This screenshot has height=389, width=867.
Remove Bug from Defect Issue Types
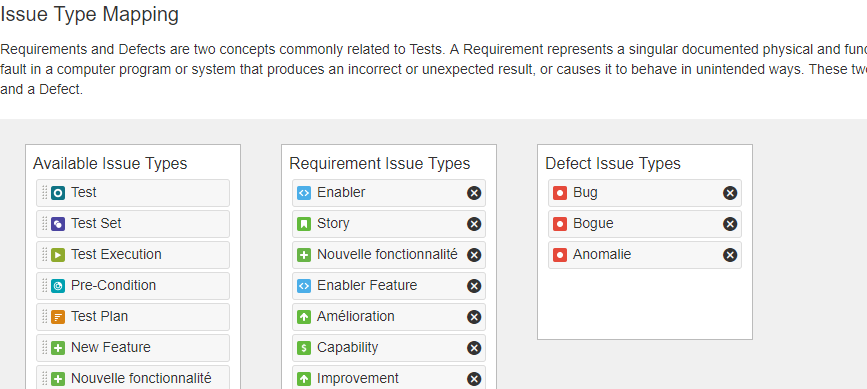point(730,193)
